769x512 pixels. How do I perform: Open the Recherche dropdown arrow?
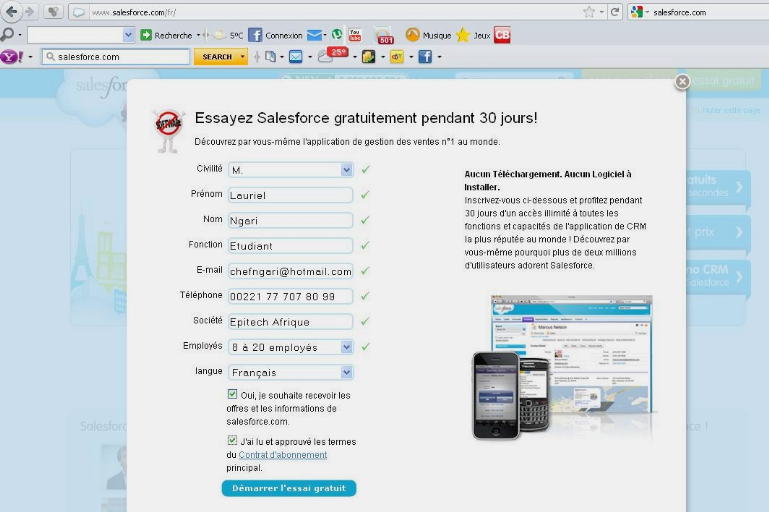pyautogui.click(x=198, y=35)
